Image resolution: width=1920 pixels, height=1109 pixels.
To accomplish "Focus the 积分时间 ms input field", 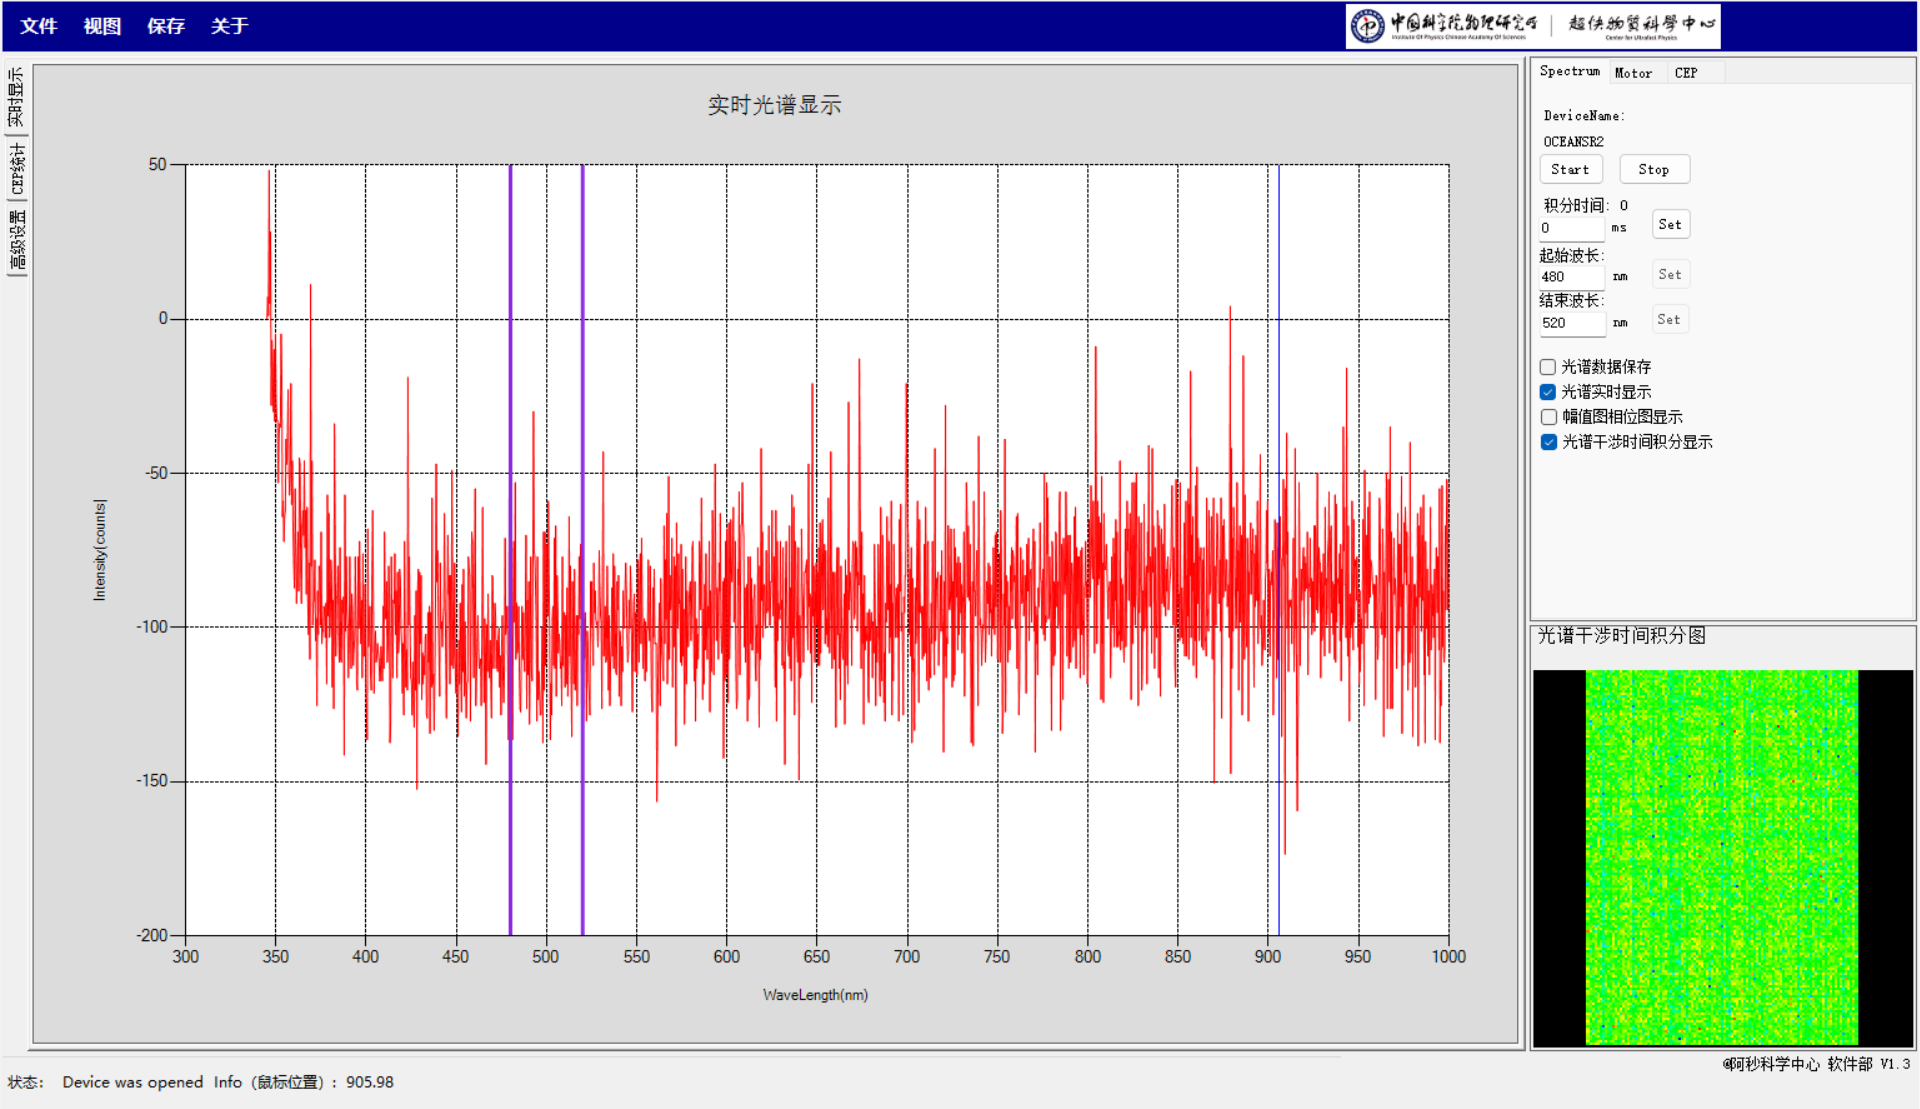I will 1571,228.
